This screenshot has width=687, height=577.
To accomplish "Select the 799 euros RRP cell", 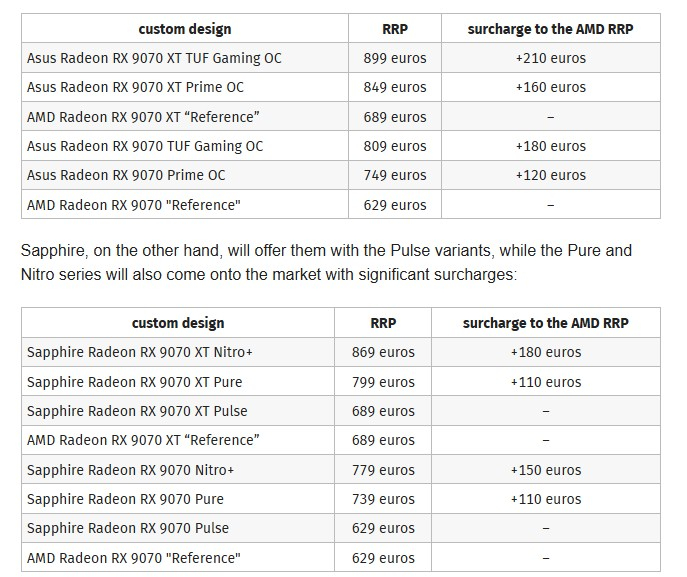I will (383, 382).
